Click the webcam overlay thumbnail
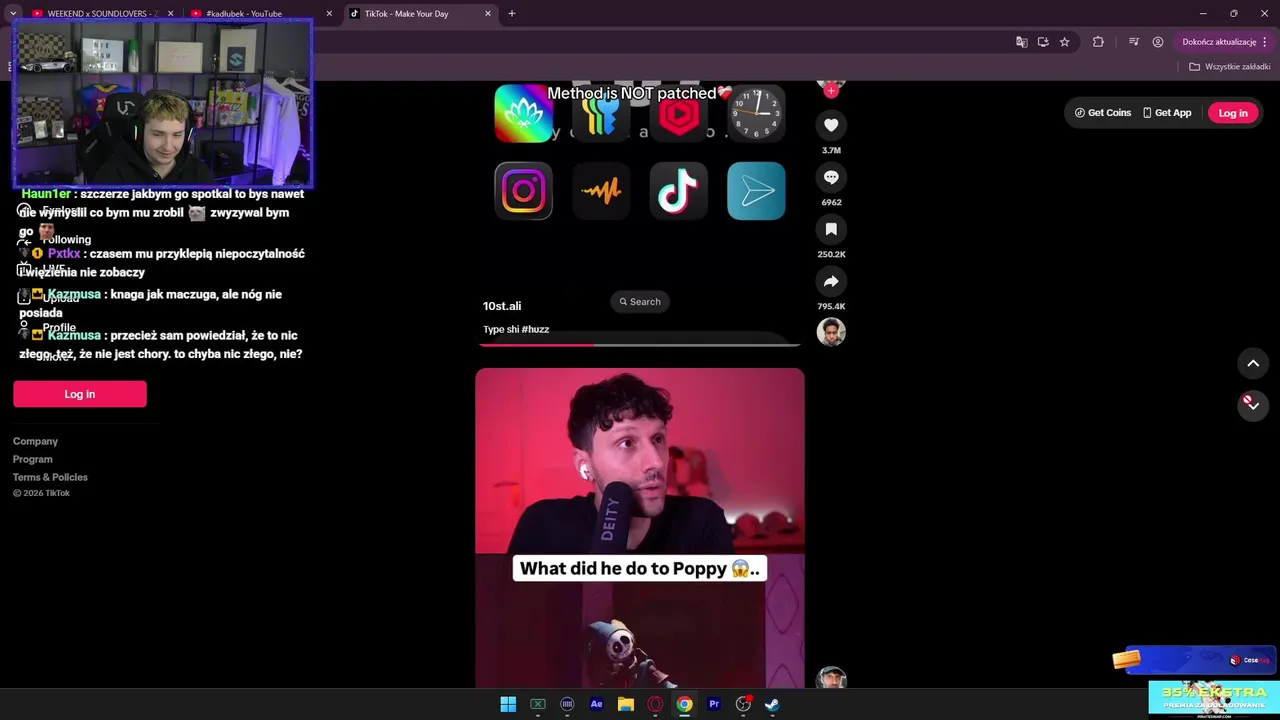This screenshot has width=1280, height=720. point(163,104)
